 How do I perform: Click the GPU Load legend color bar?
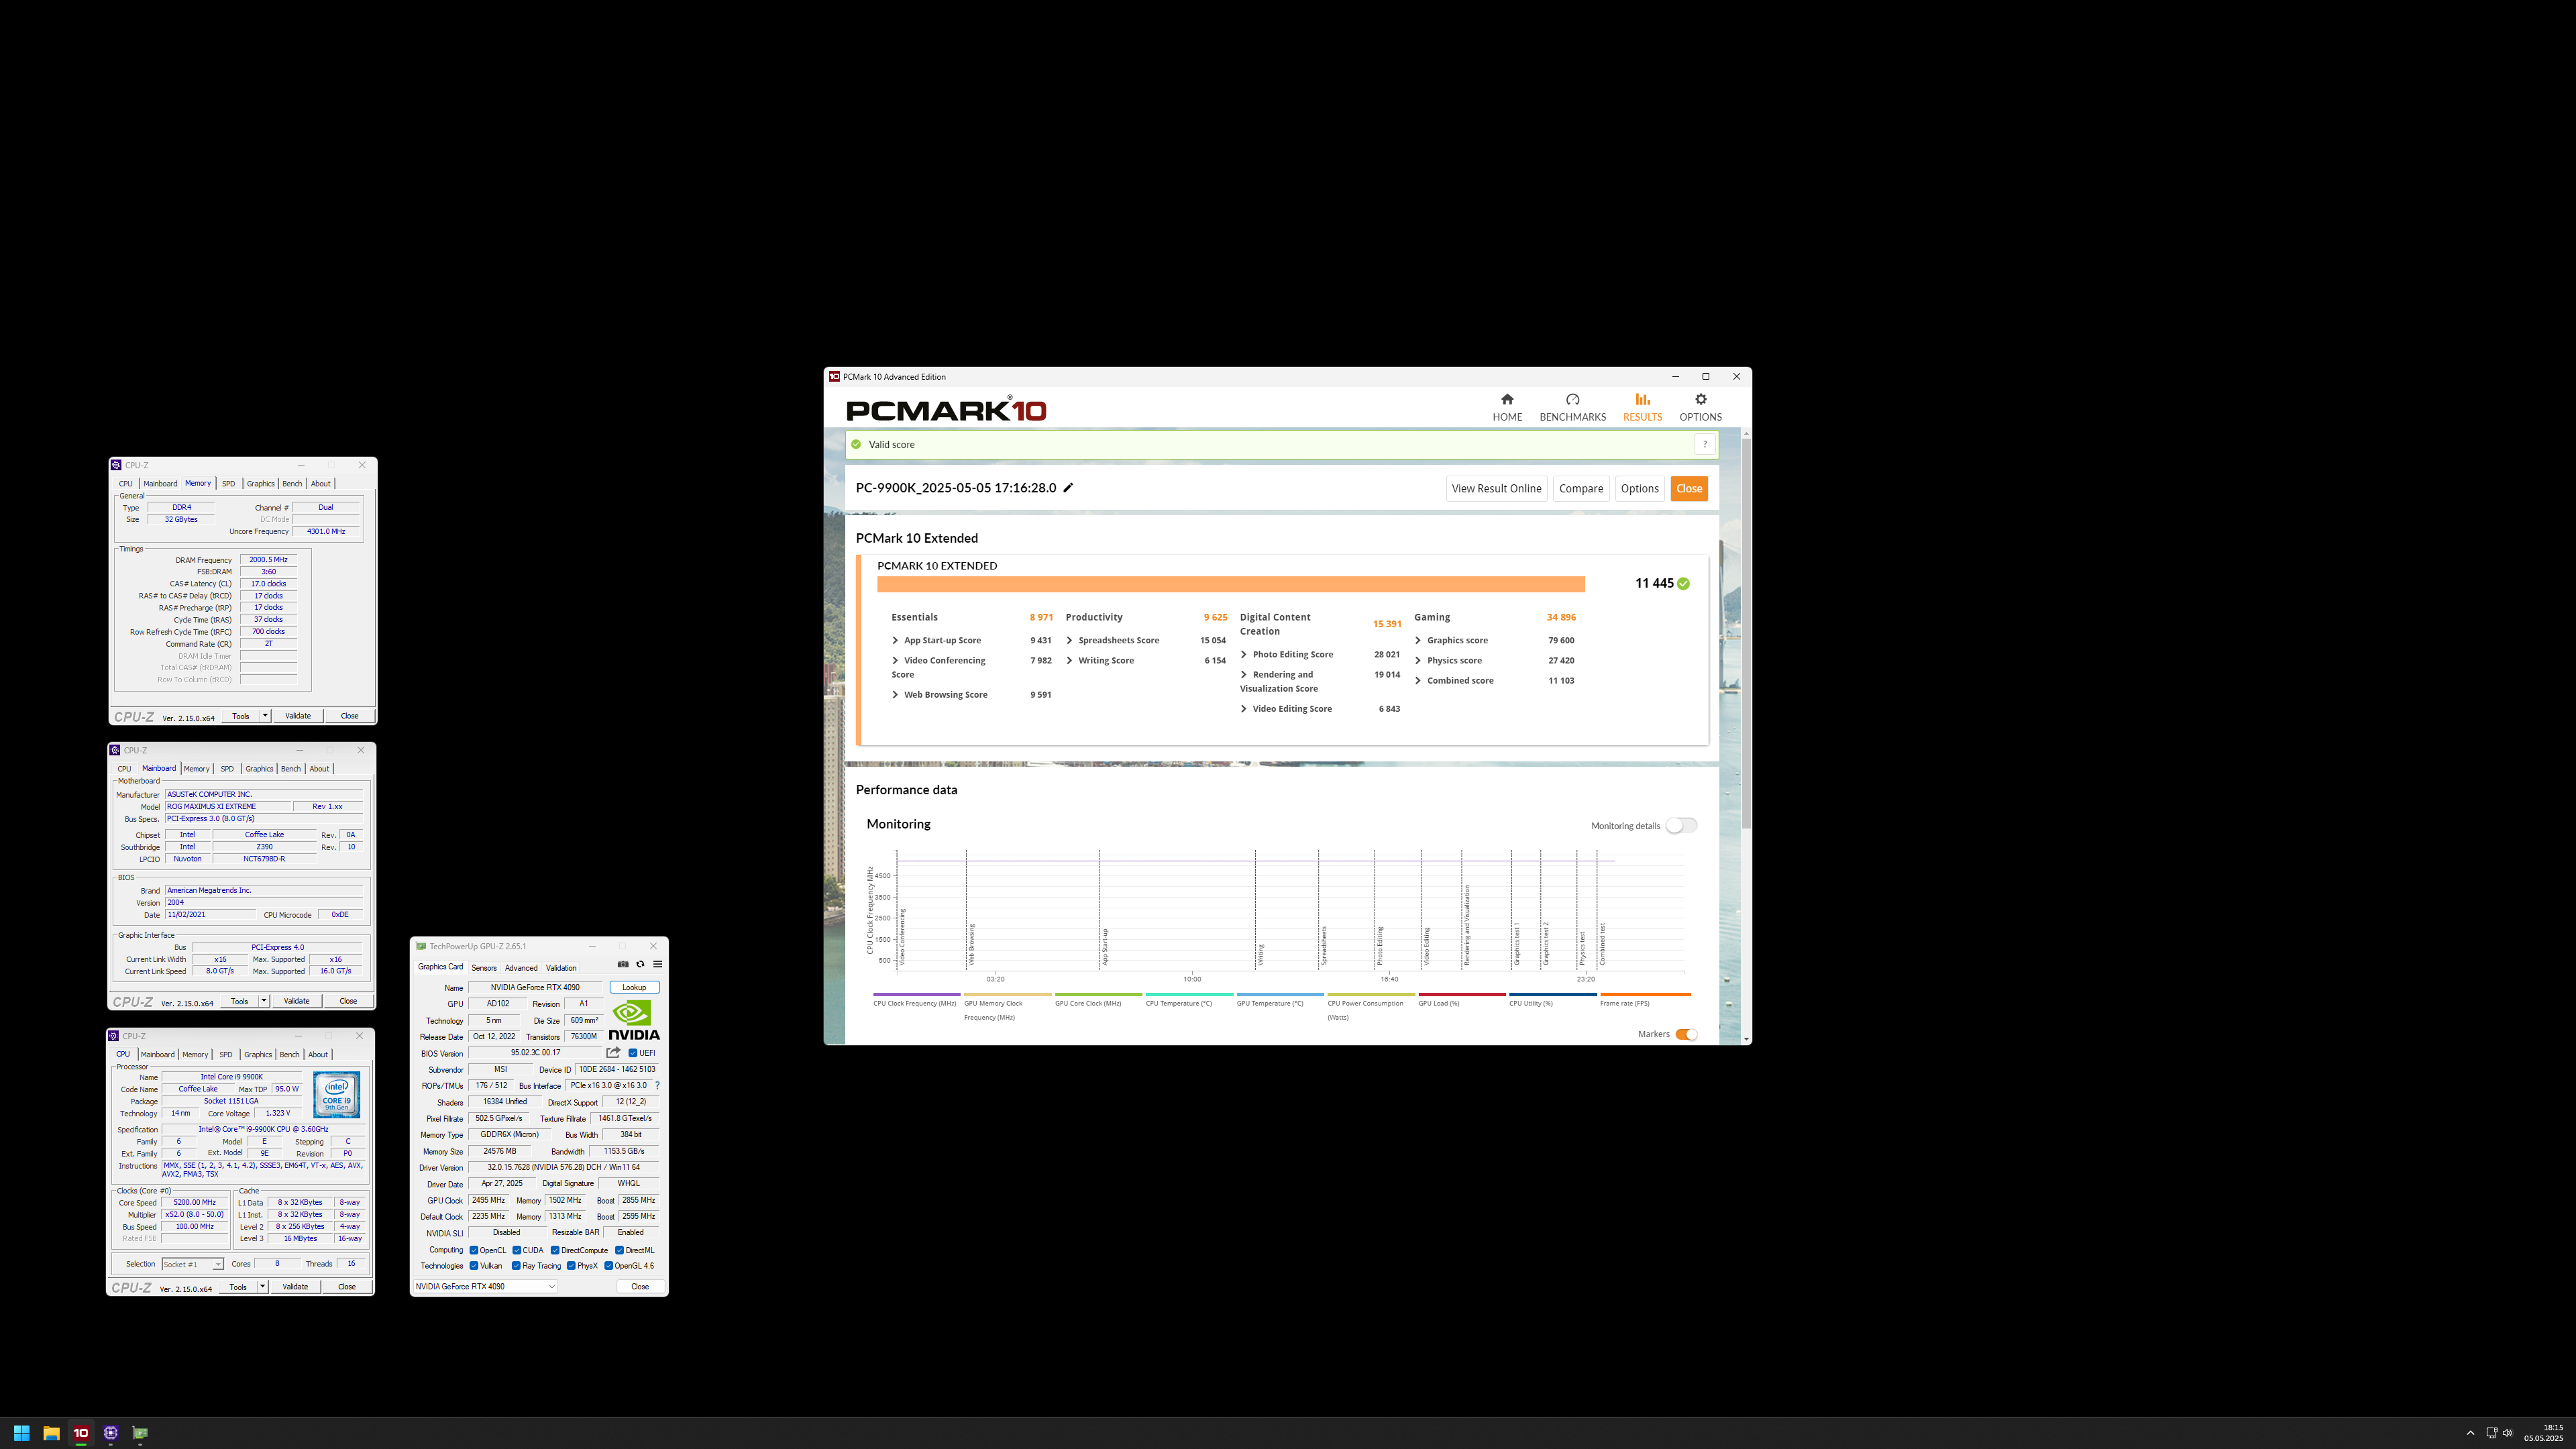tap(1461, 994)
